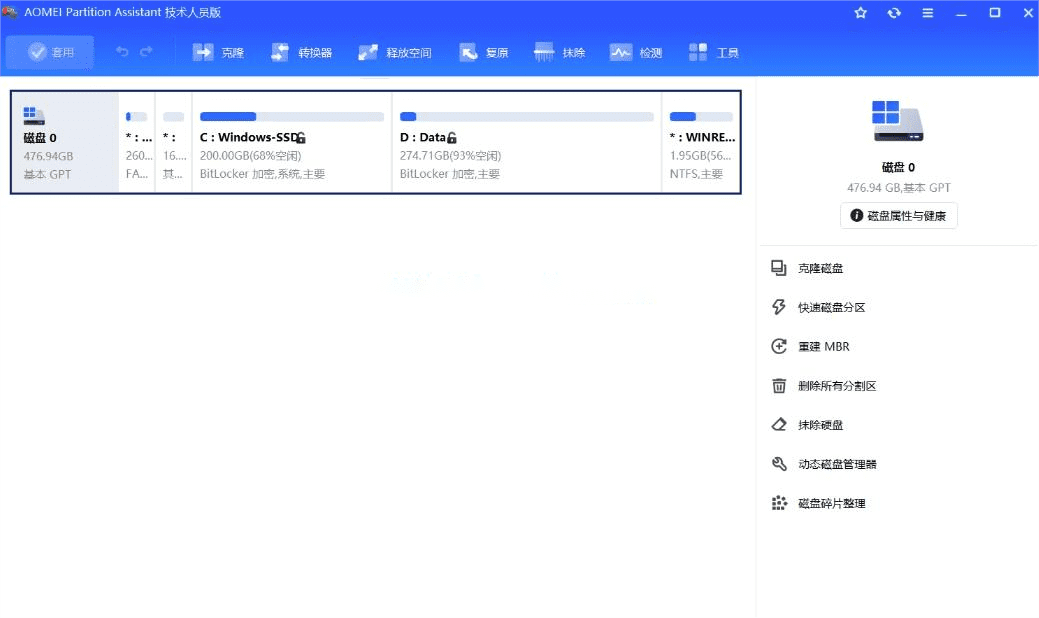Viewport: 1039px width, 618px height.
Task: Click the AOMEI app logo in title bar
Action: tap(10, 12)
